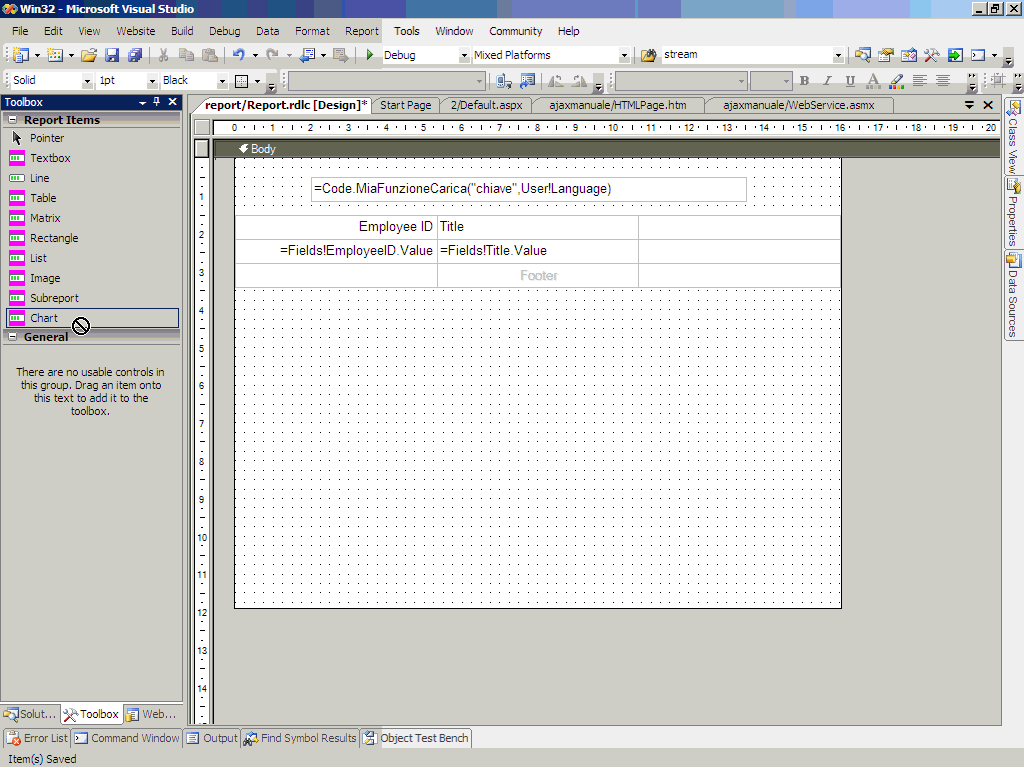The image size is (1024, 768).
Task: Open the Build menu
Action: 182,31
